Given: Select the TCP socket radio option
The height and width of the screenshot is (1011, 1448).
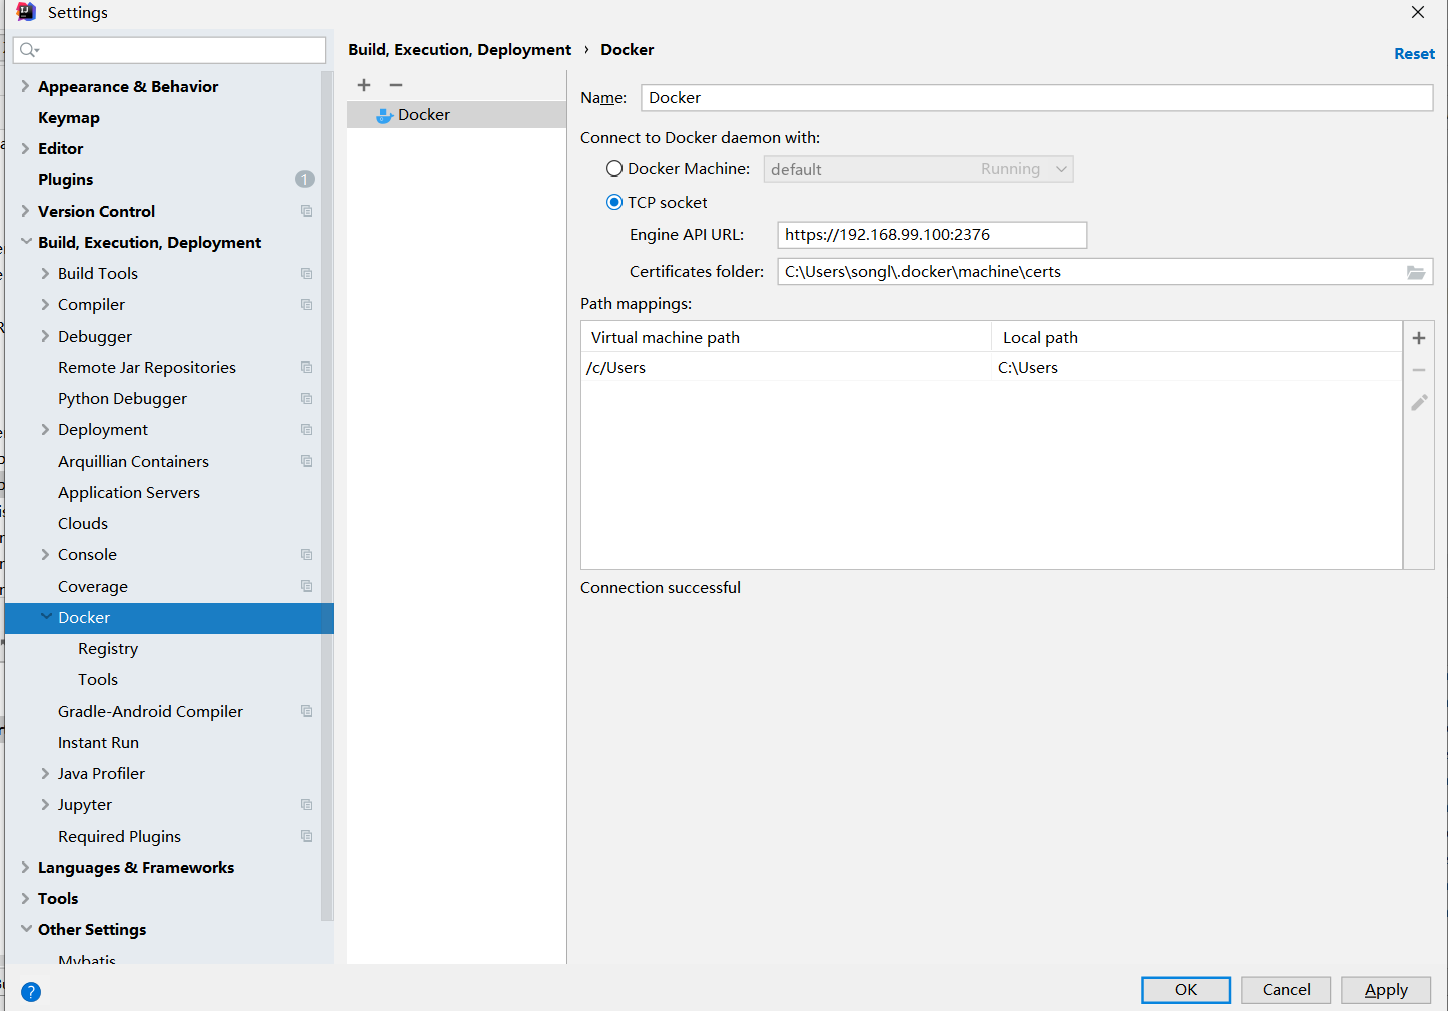Looking at the screenshot, I should [614, 202].
